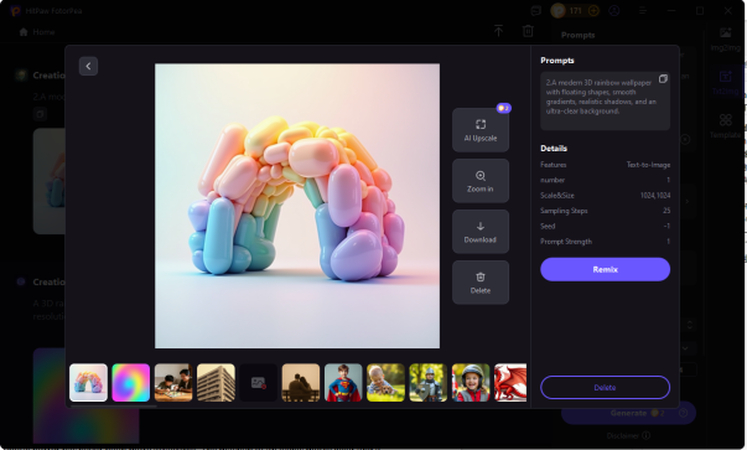Delete image via the trash button beside preview

coord(480,282)
